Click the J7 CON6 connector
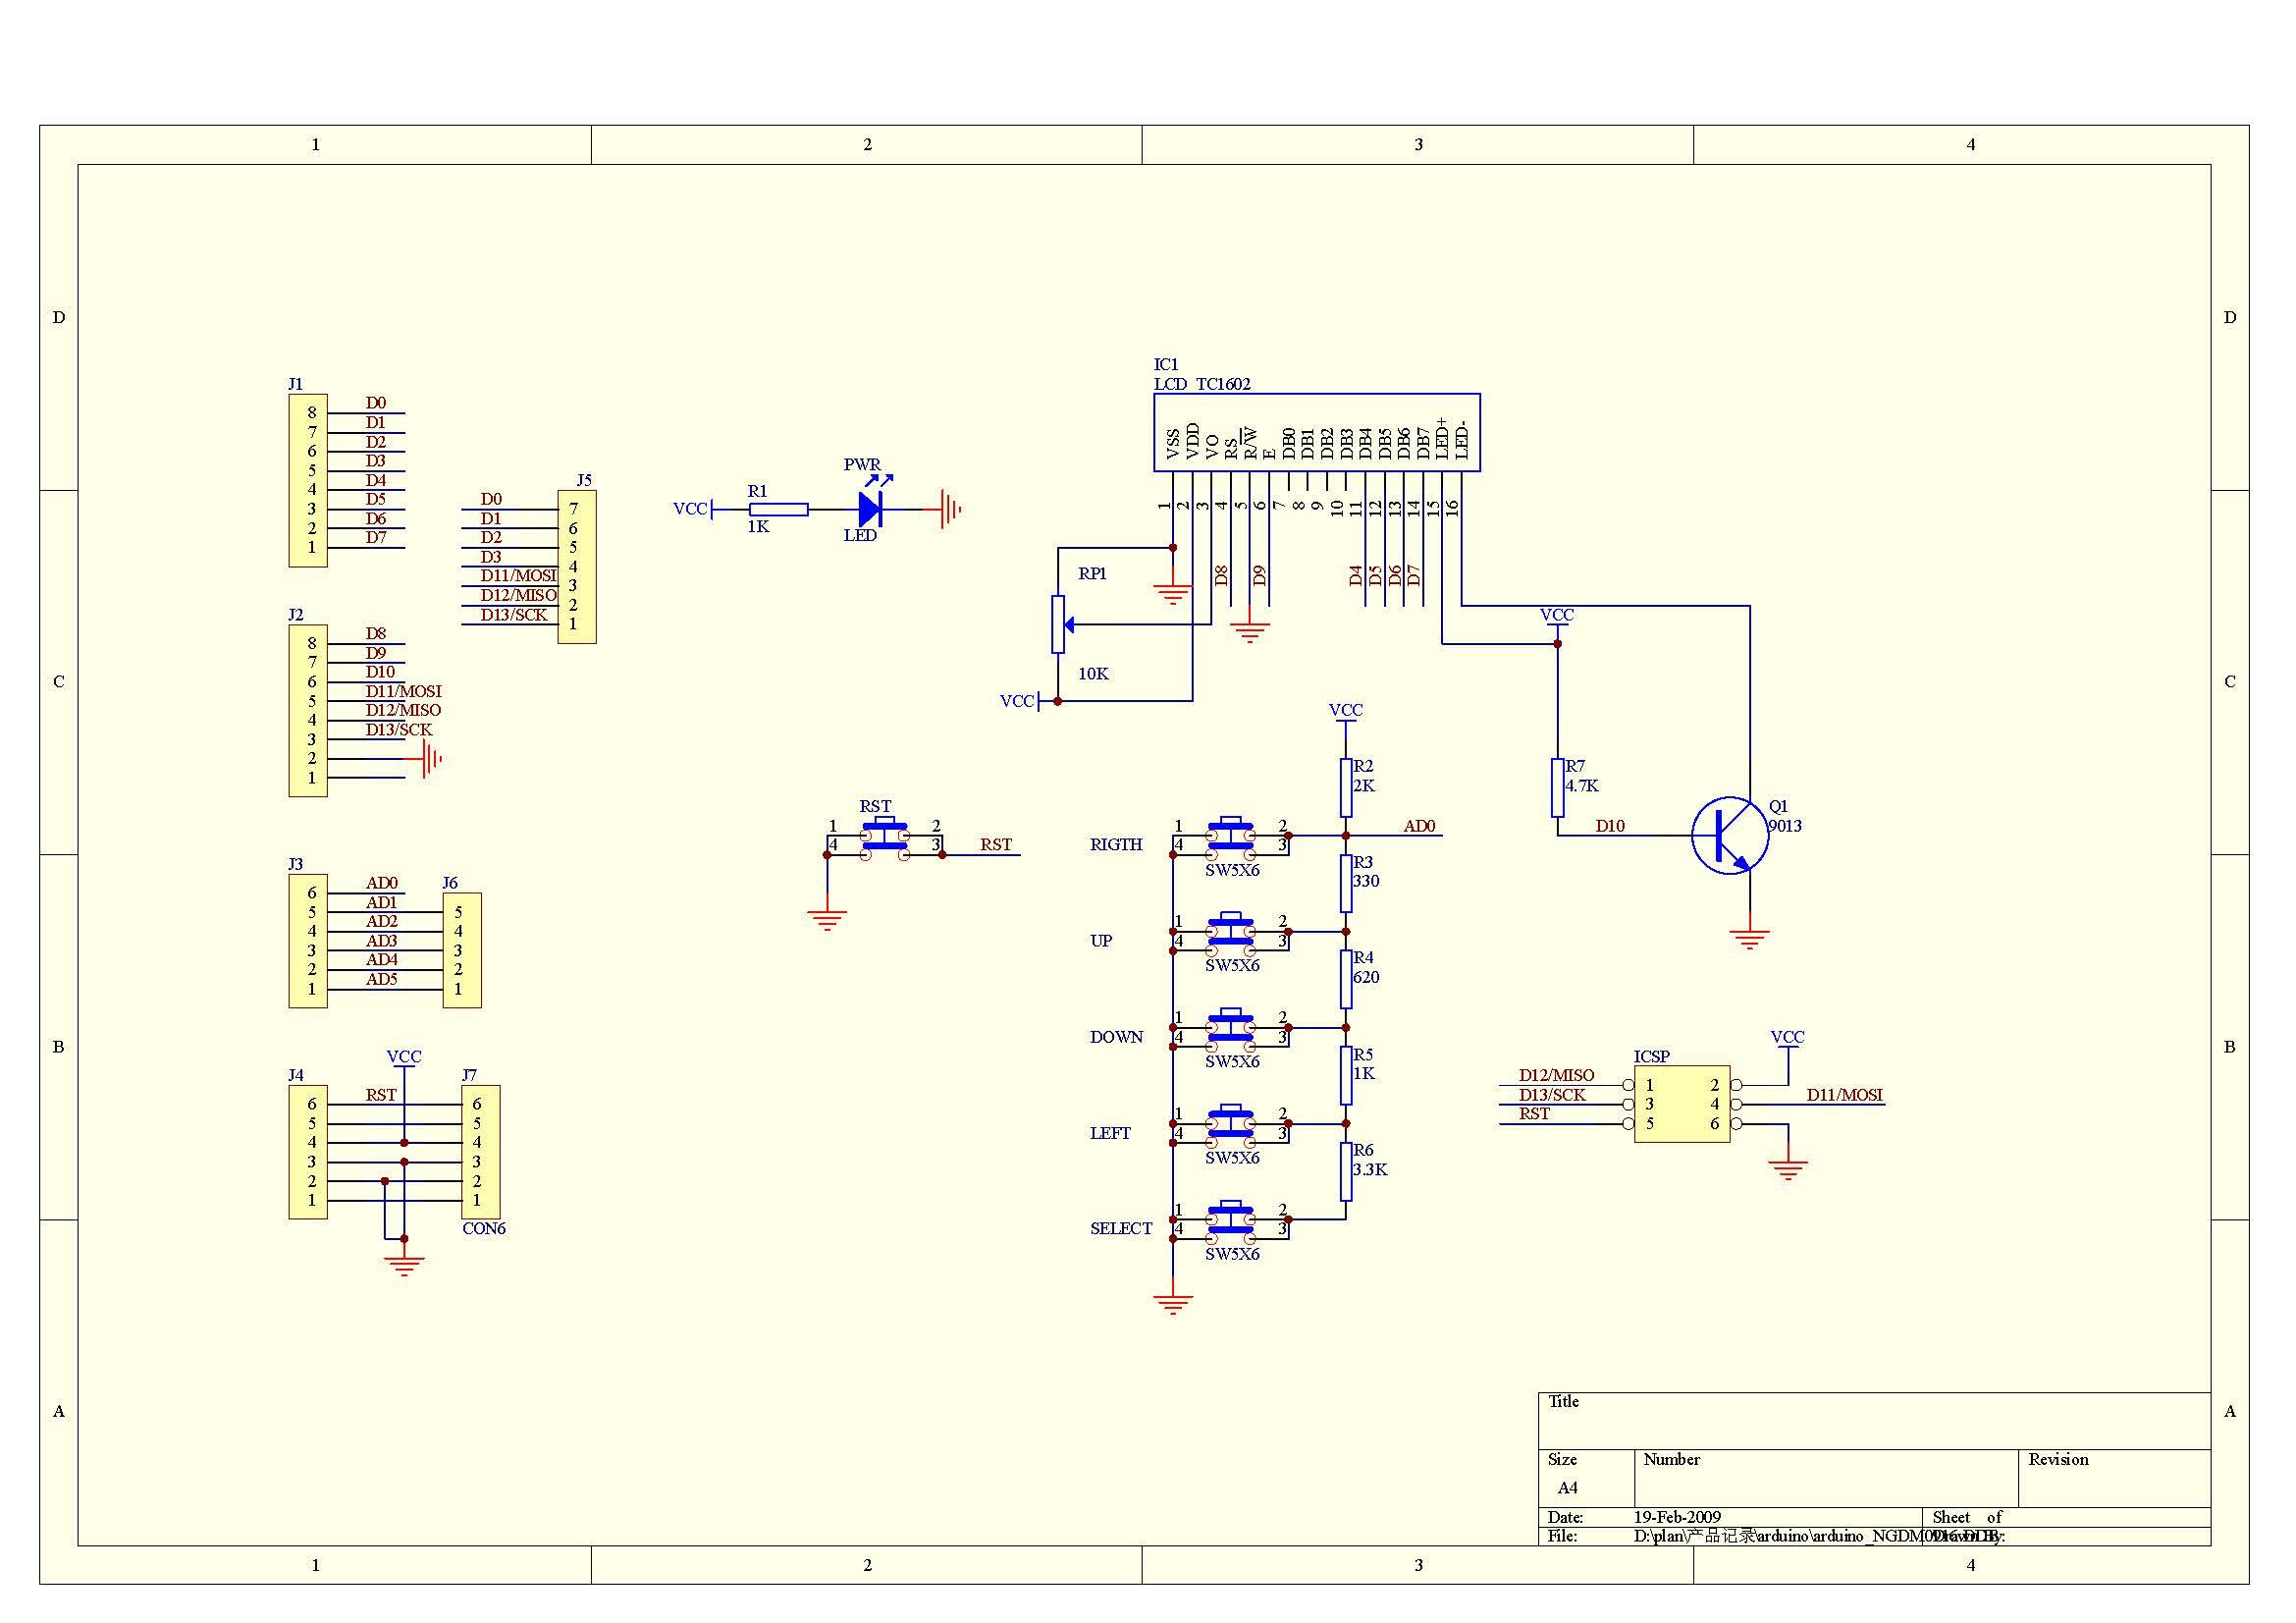2296x1623 pixels. 481,1152
